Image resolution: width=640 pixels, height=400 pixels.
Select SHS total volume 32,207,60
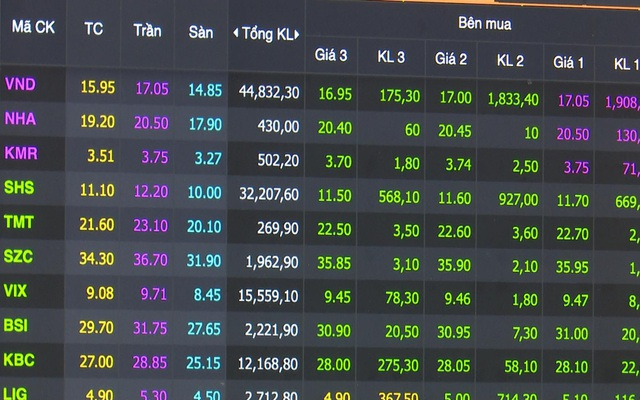269,194
